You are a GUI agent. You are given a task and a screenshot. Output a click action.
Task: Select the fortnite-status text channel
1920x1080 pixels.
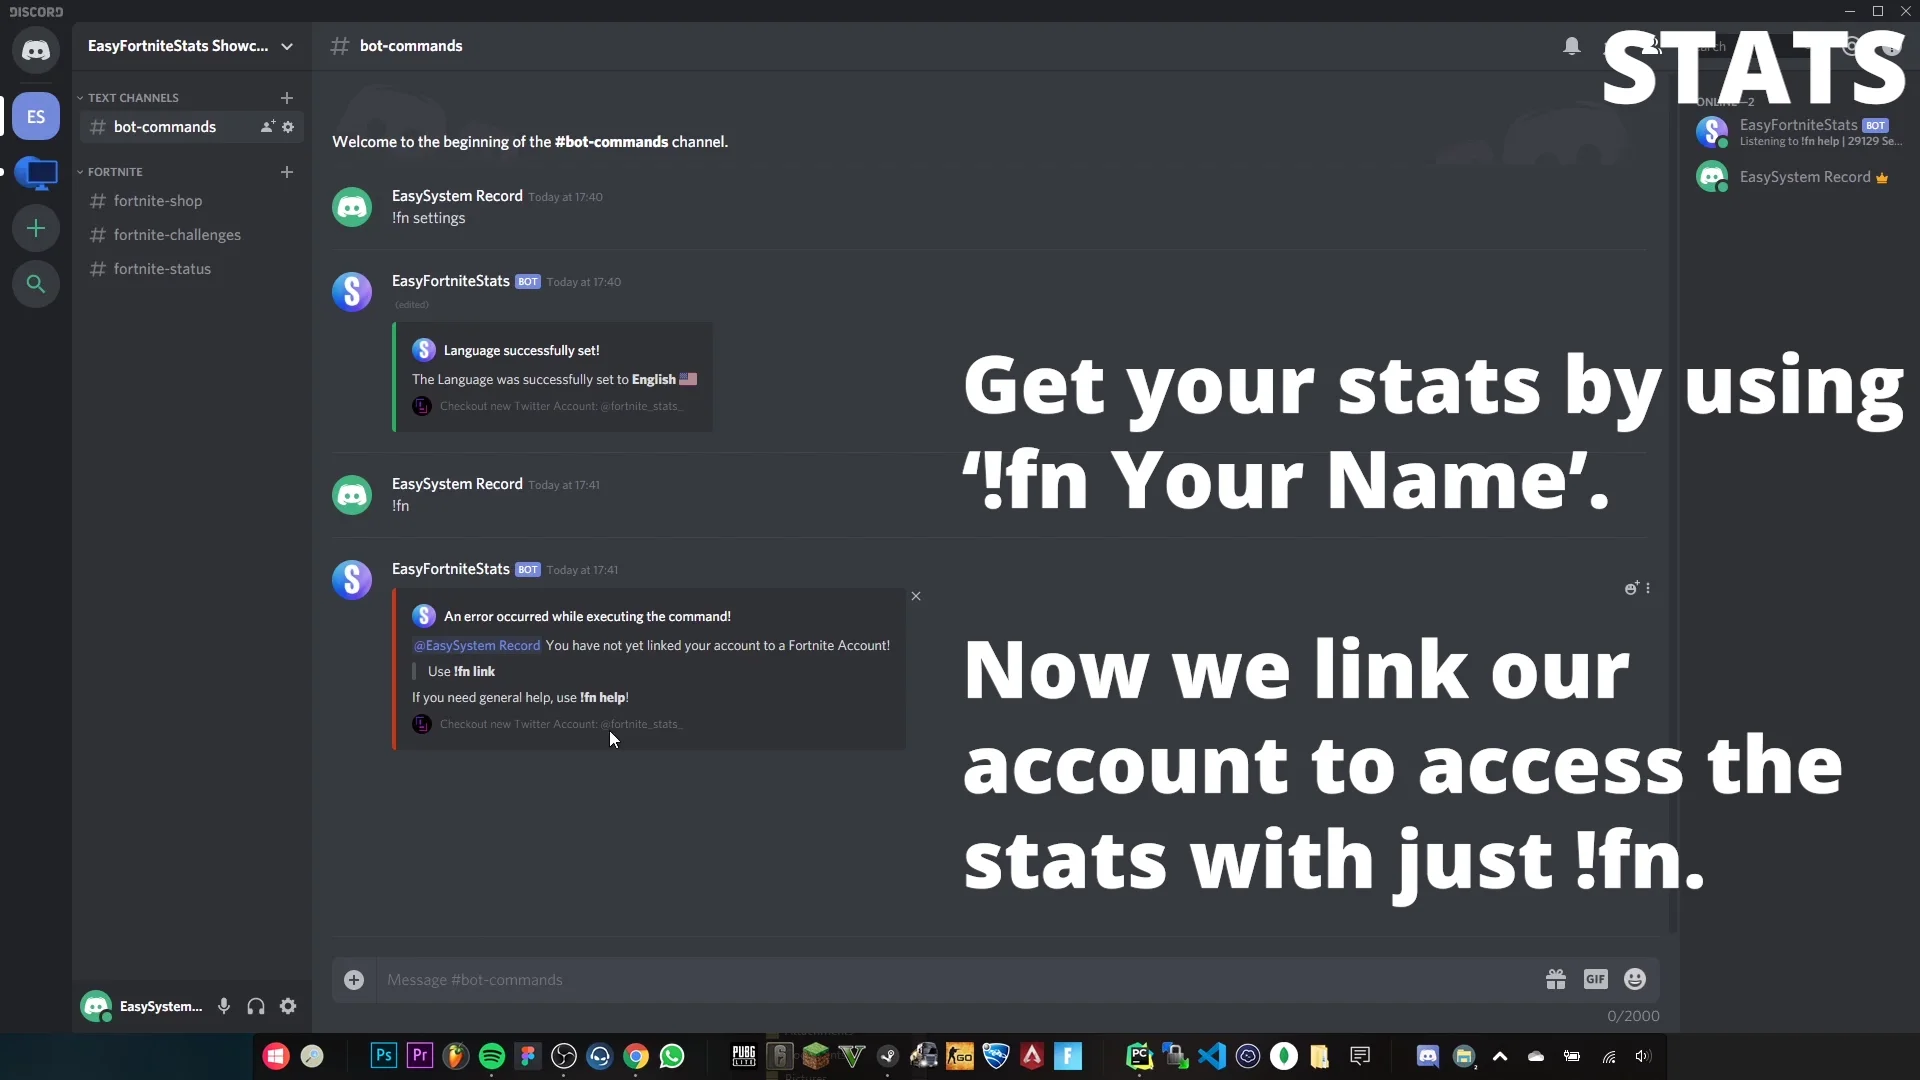tap(162, 268)
